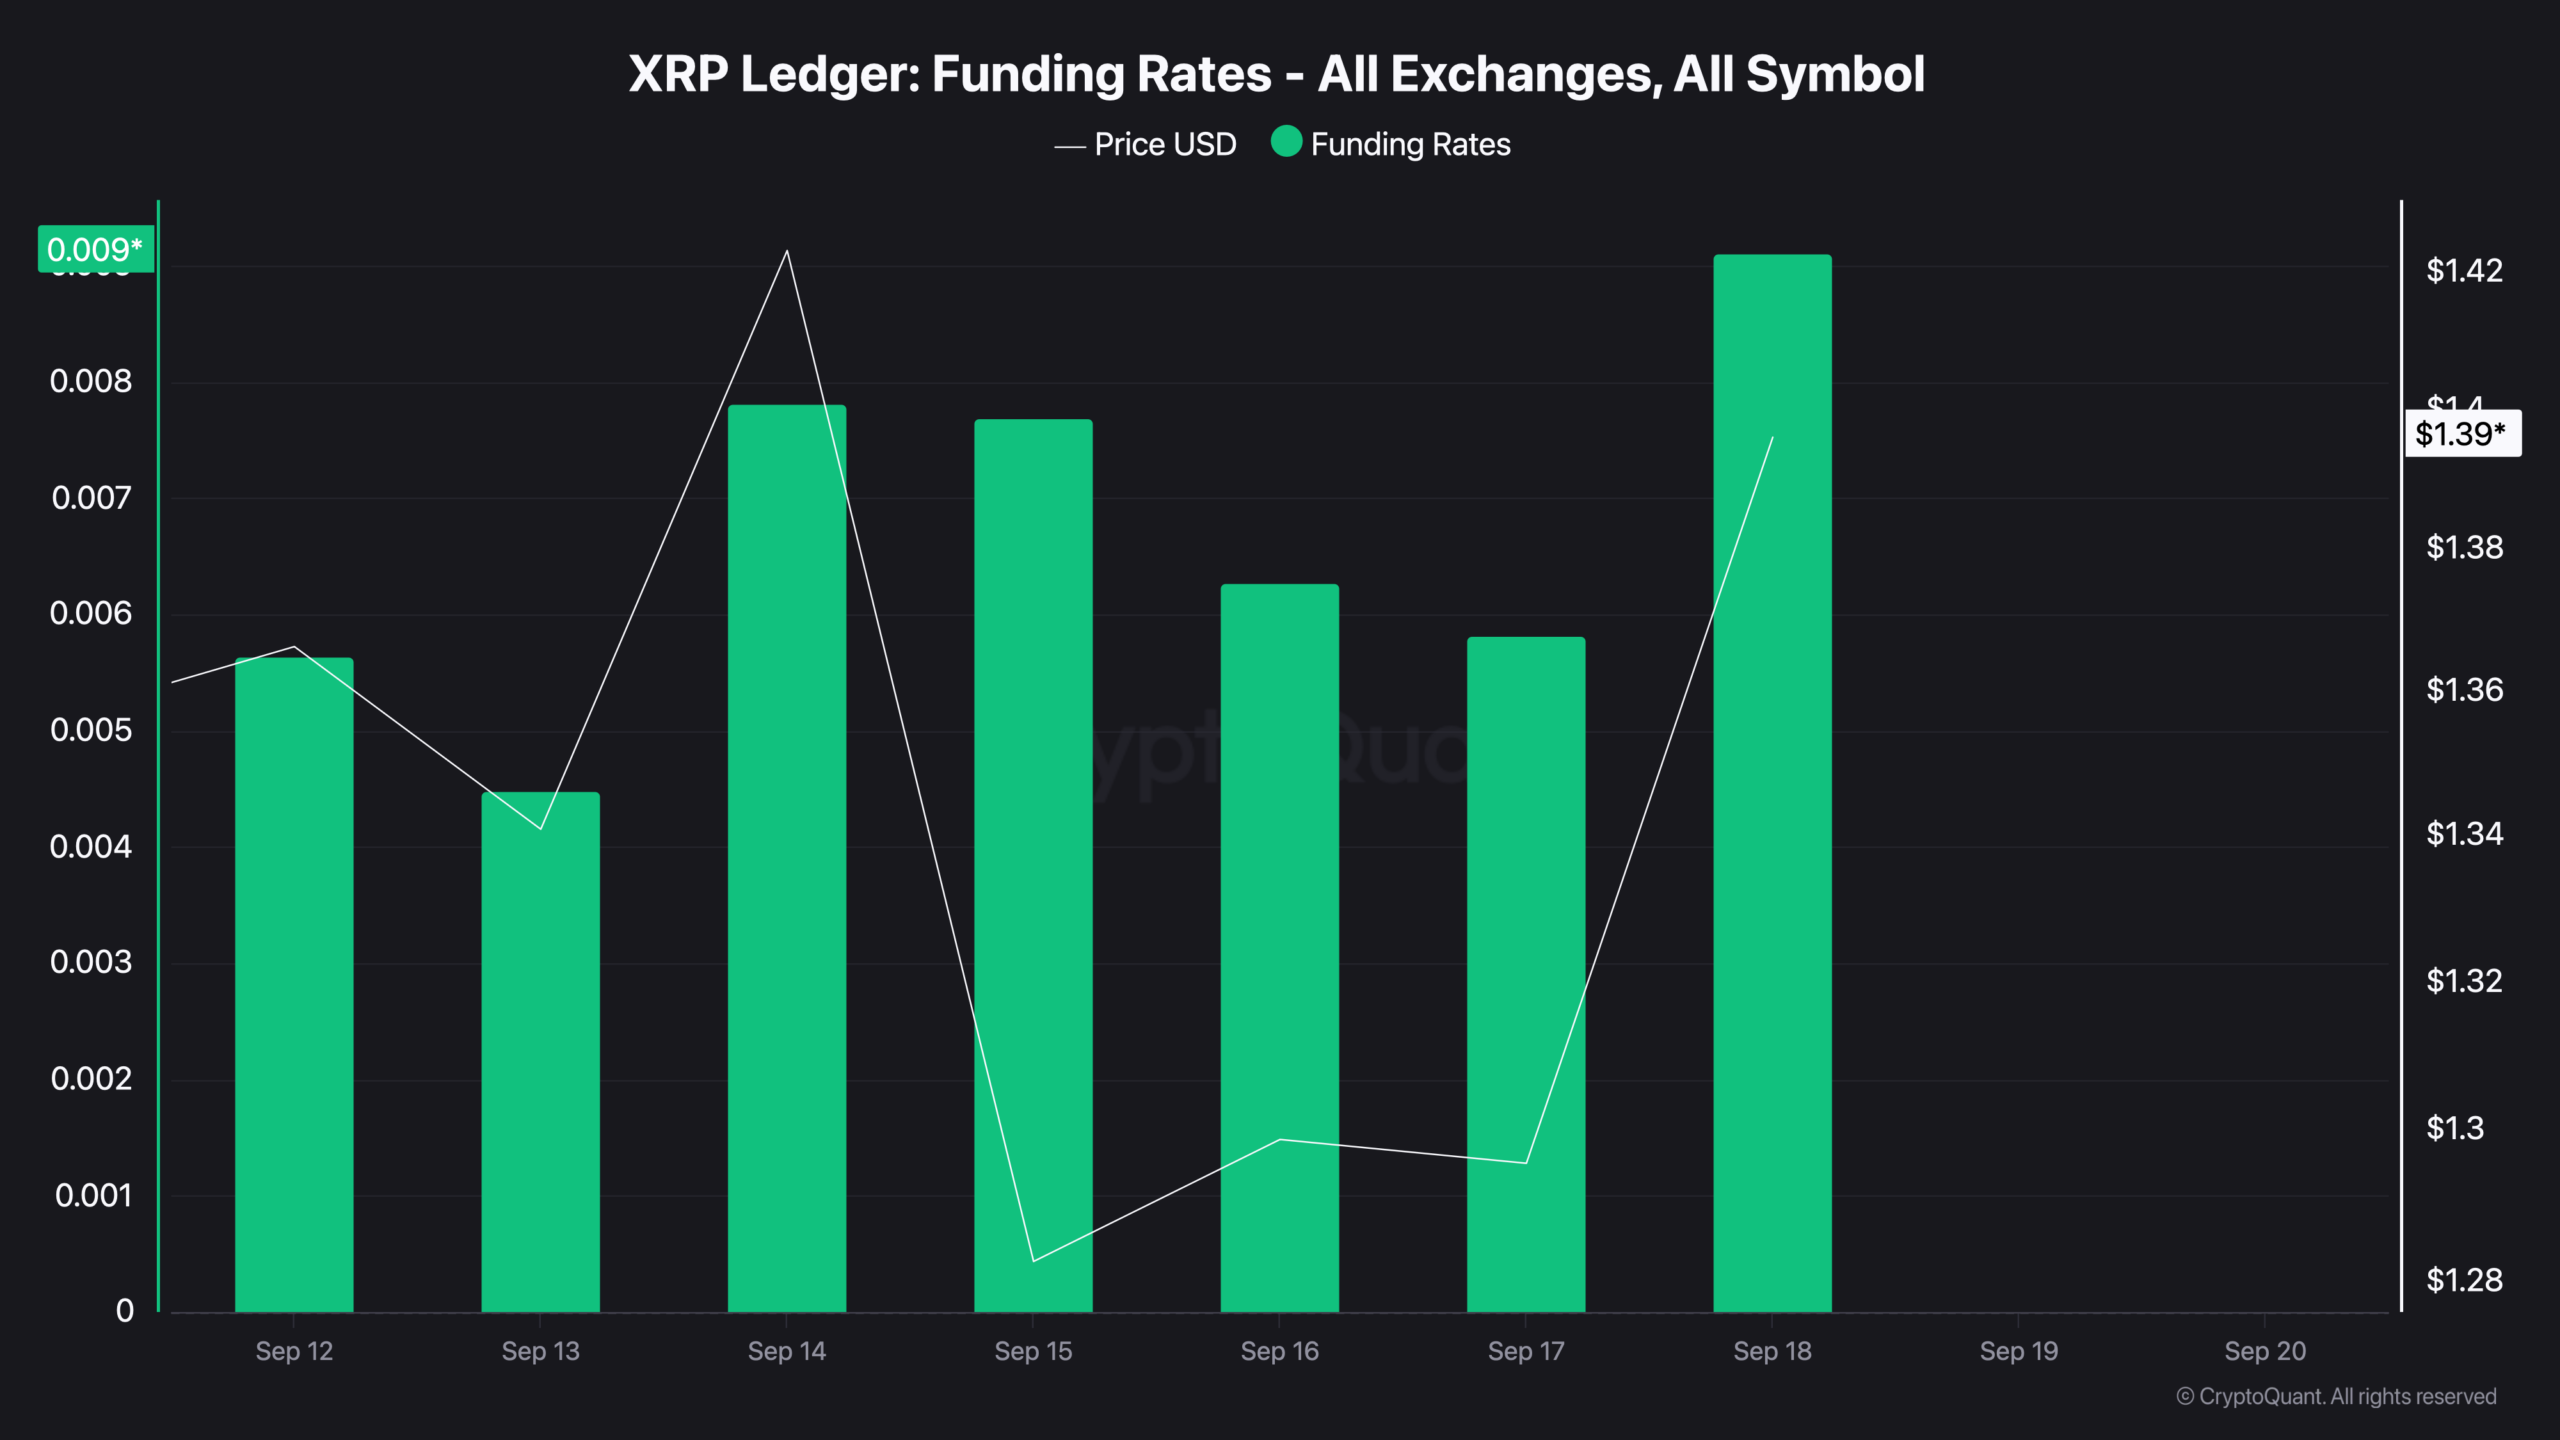Click the CryptoQuant copyright text
Image resolution: width=2560 pixels, height=1440 pixels.
pos(2336,1396)
